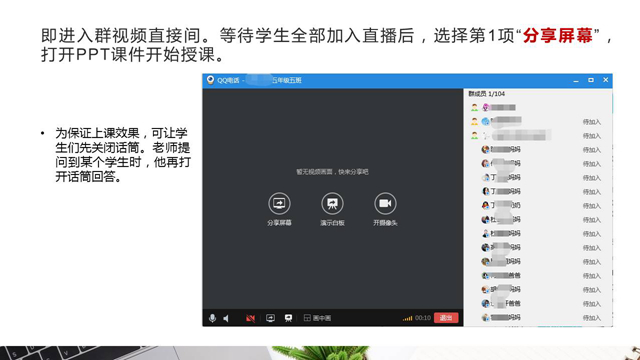Maximize the QQ电话 call window
The width and height of the screenshot is (640, 360).
coord(591,80)
